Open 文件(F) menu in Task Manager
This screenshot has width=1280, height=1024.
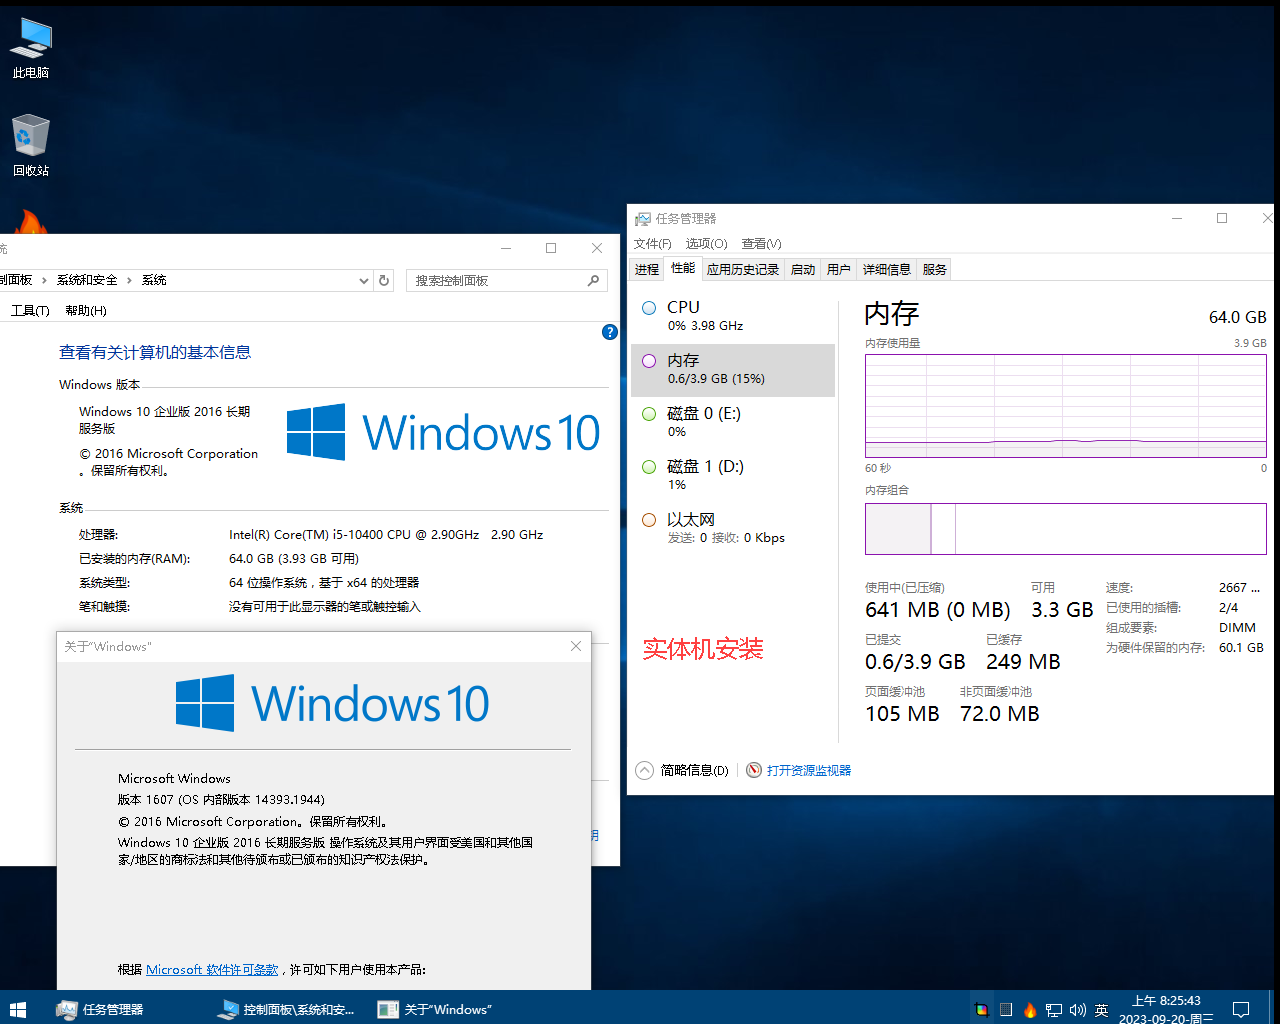[x=653, y=243]
